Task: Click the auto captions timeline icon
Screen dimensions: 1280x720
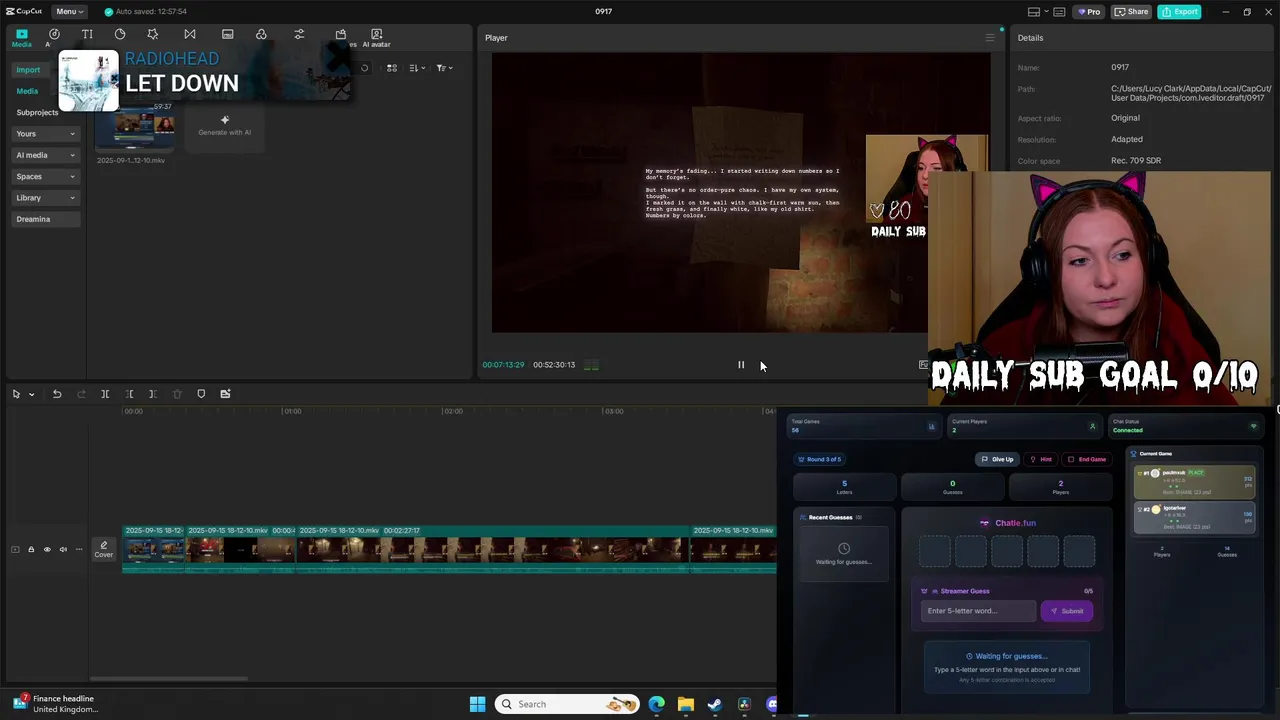Action: pos(225,394)
